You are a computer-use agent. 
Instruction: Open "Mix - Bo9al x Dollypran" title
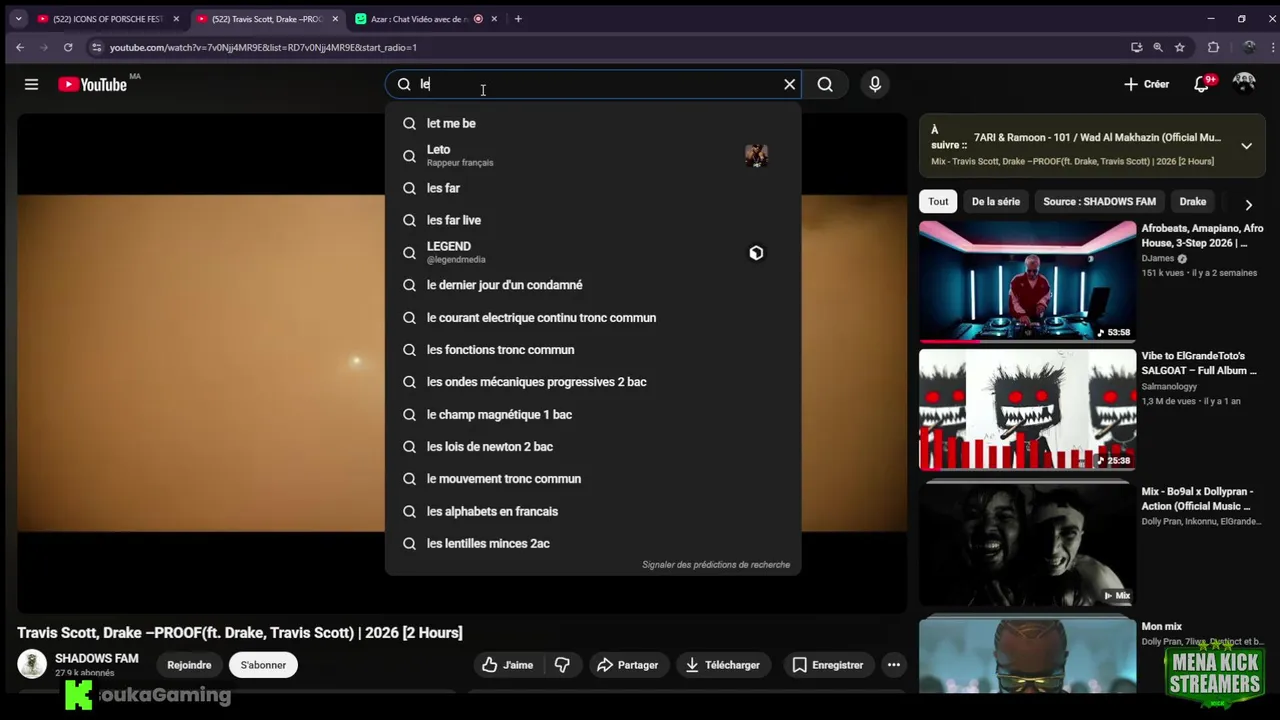tap(1195, 499)
